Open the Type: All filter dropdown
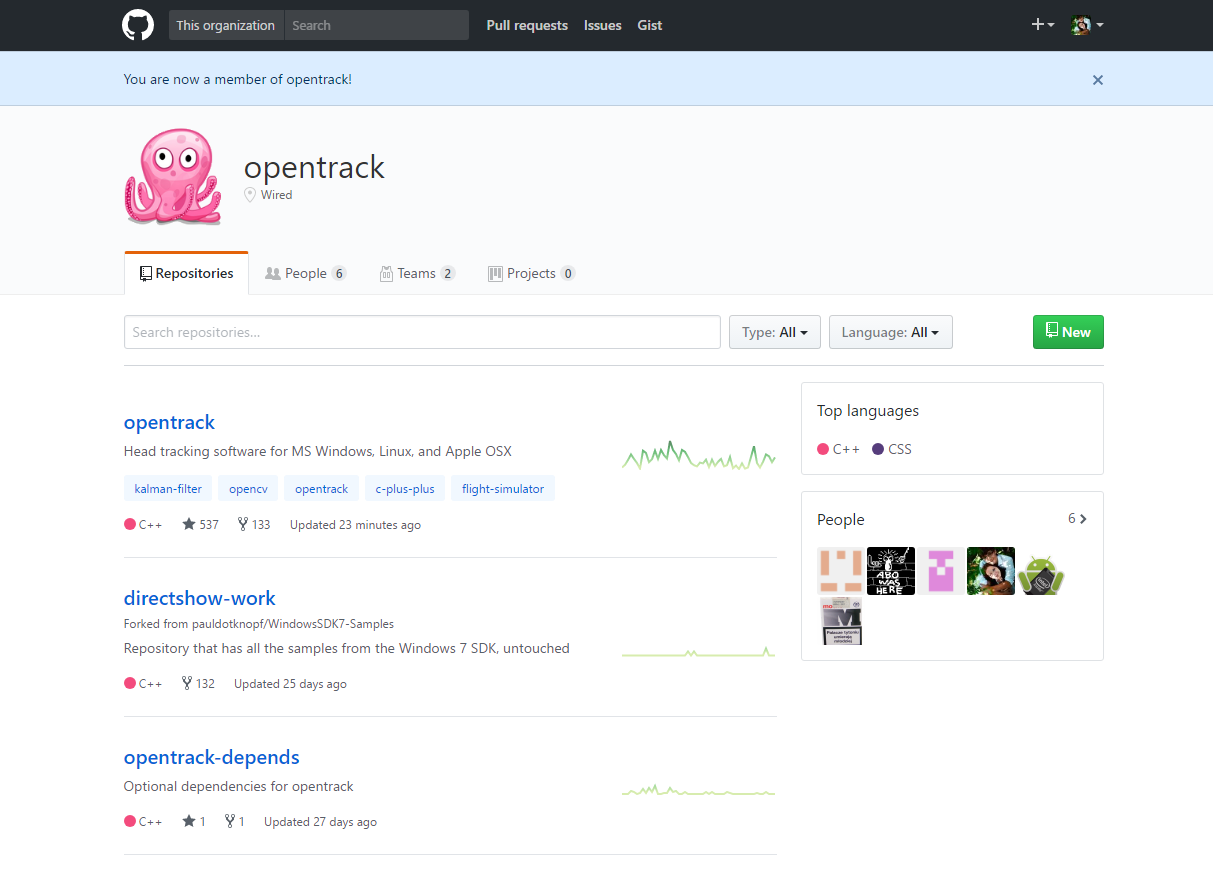This screenshot has width=1213, height=869. (775, 332)
